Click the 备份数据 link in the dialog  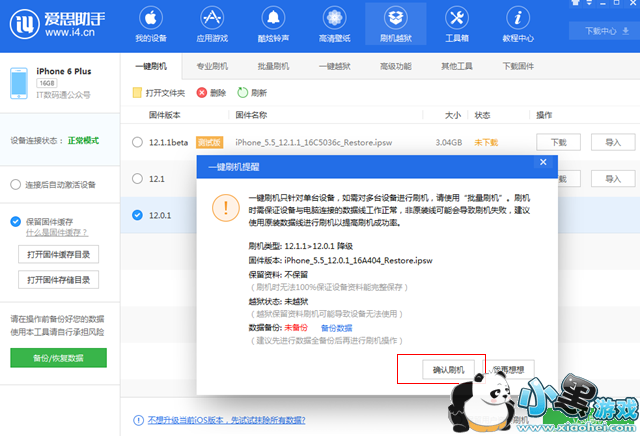coord(336,328)
